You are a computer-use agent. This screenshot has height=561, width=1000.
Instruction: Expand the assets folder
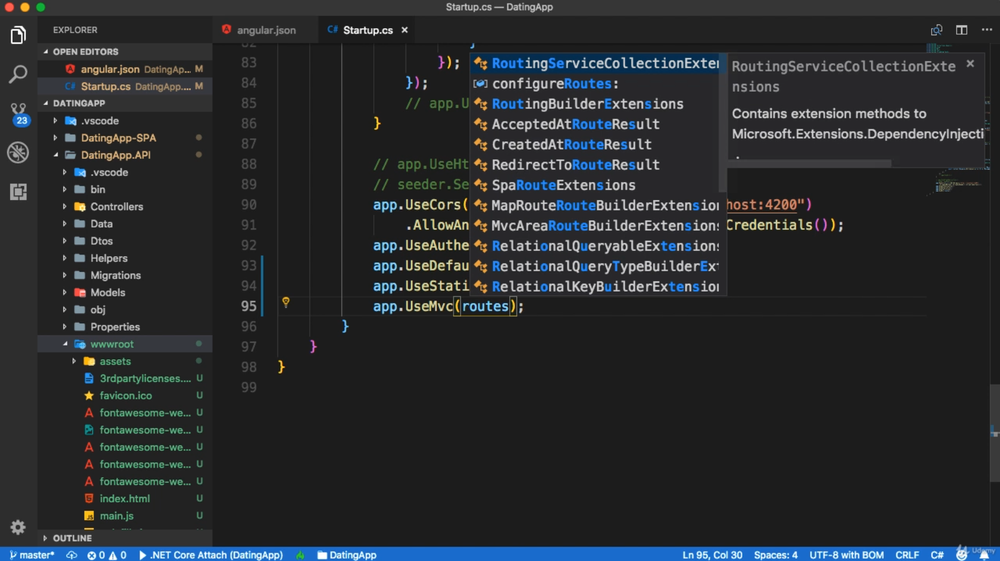pos(125,361)
